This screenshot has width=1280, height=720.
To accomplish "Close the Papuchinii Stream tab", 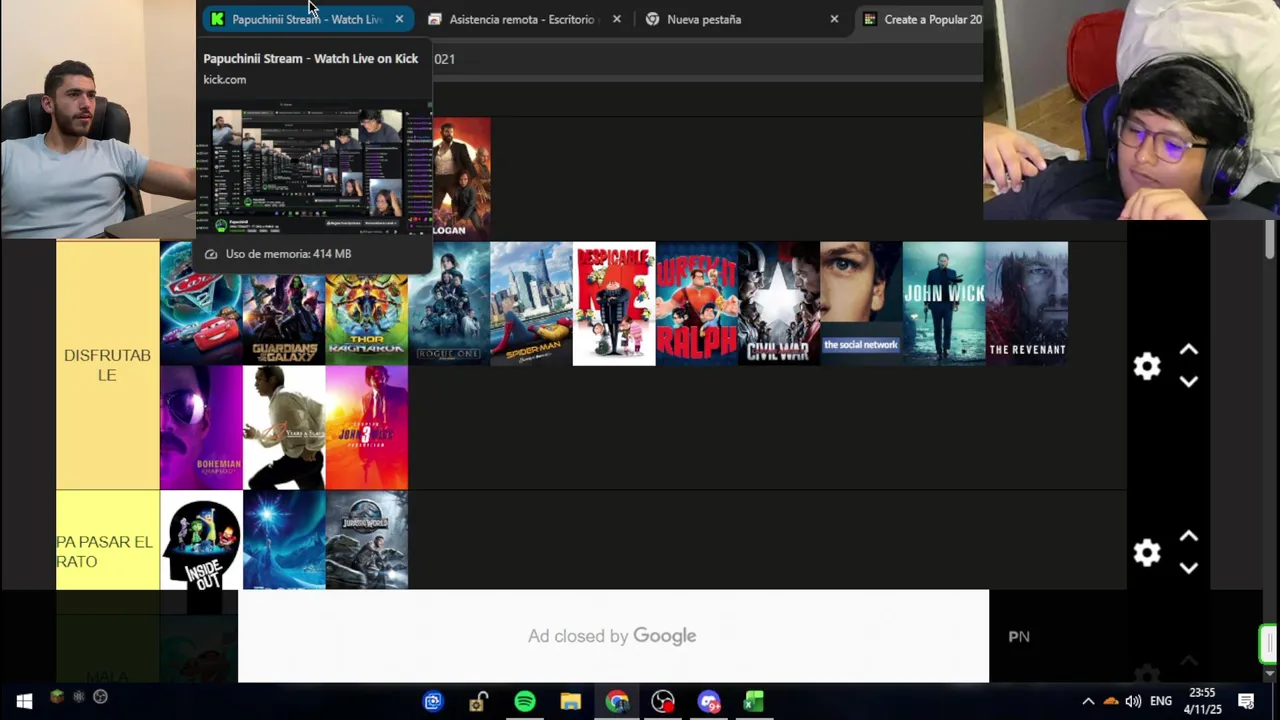I will click(x=399, y=19).
